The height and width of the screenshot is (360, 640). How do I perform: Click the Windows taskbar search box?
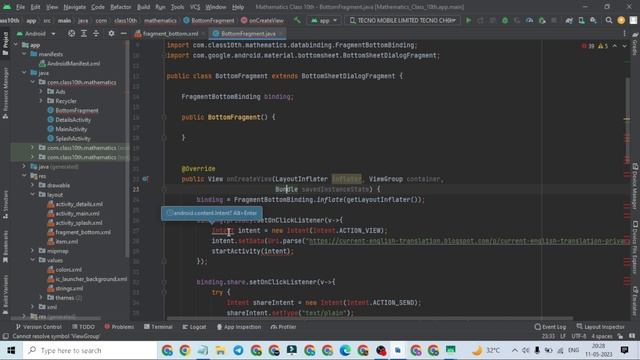coord(90,350)
